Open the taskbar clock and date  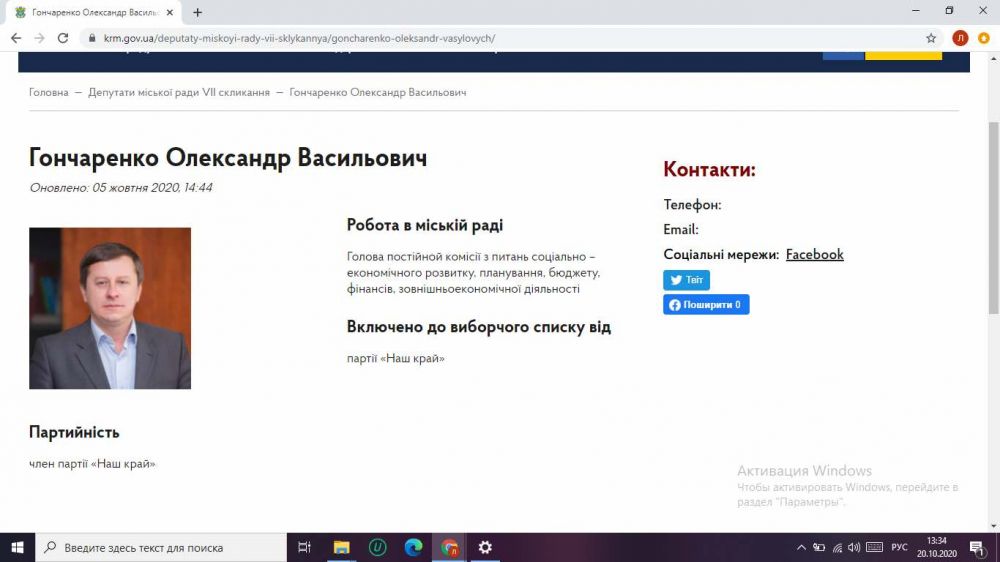[x=937, y=547]
